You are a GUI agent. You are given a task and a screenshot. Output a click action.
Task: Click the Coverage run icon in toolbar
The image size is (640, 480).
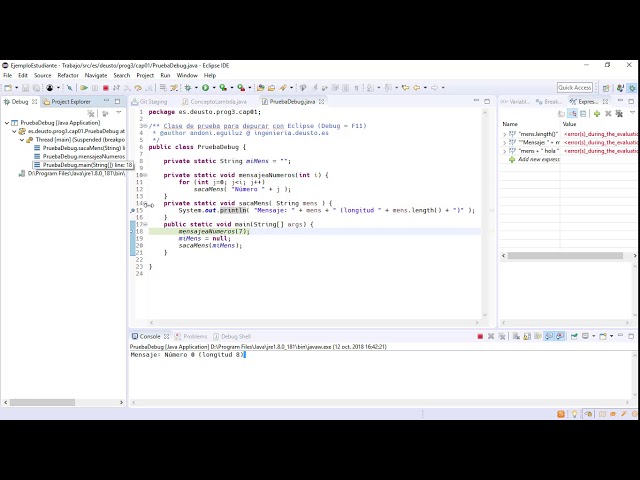[x=223, y=88]
